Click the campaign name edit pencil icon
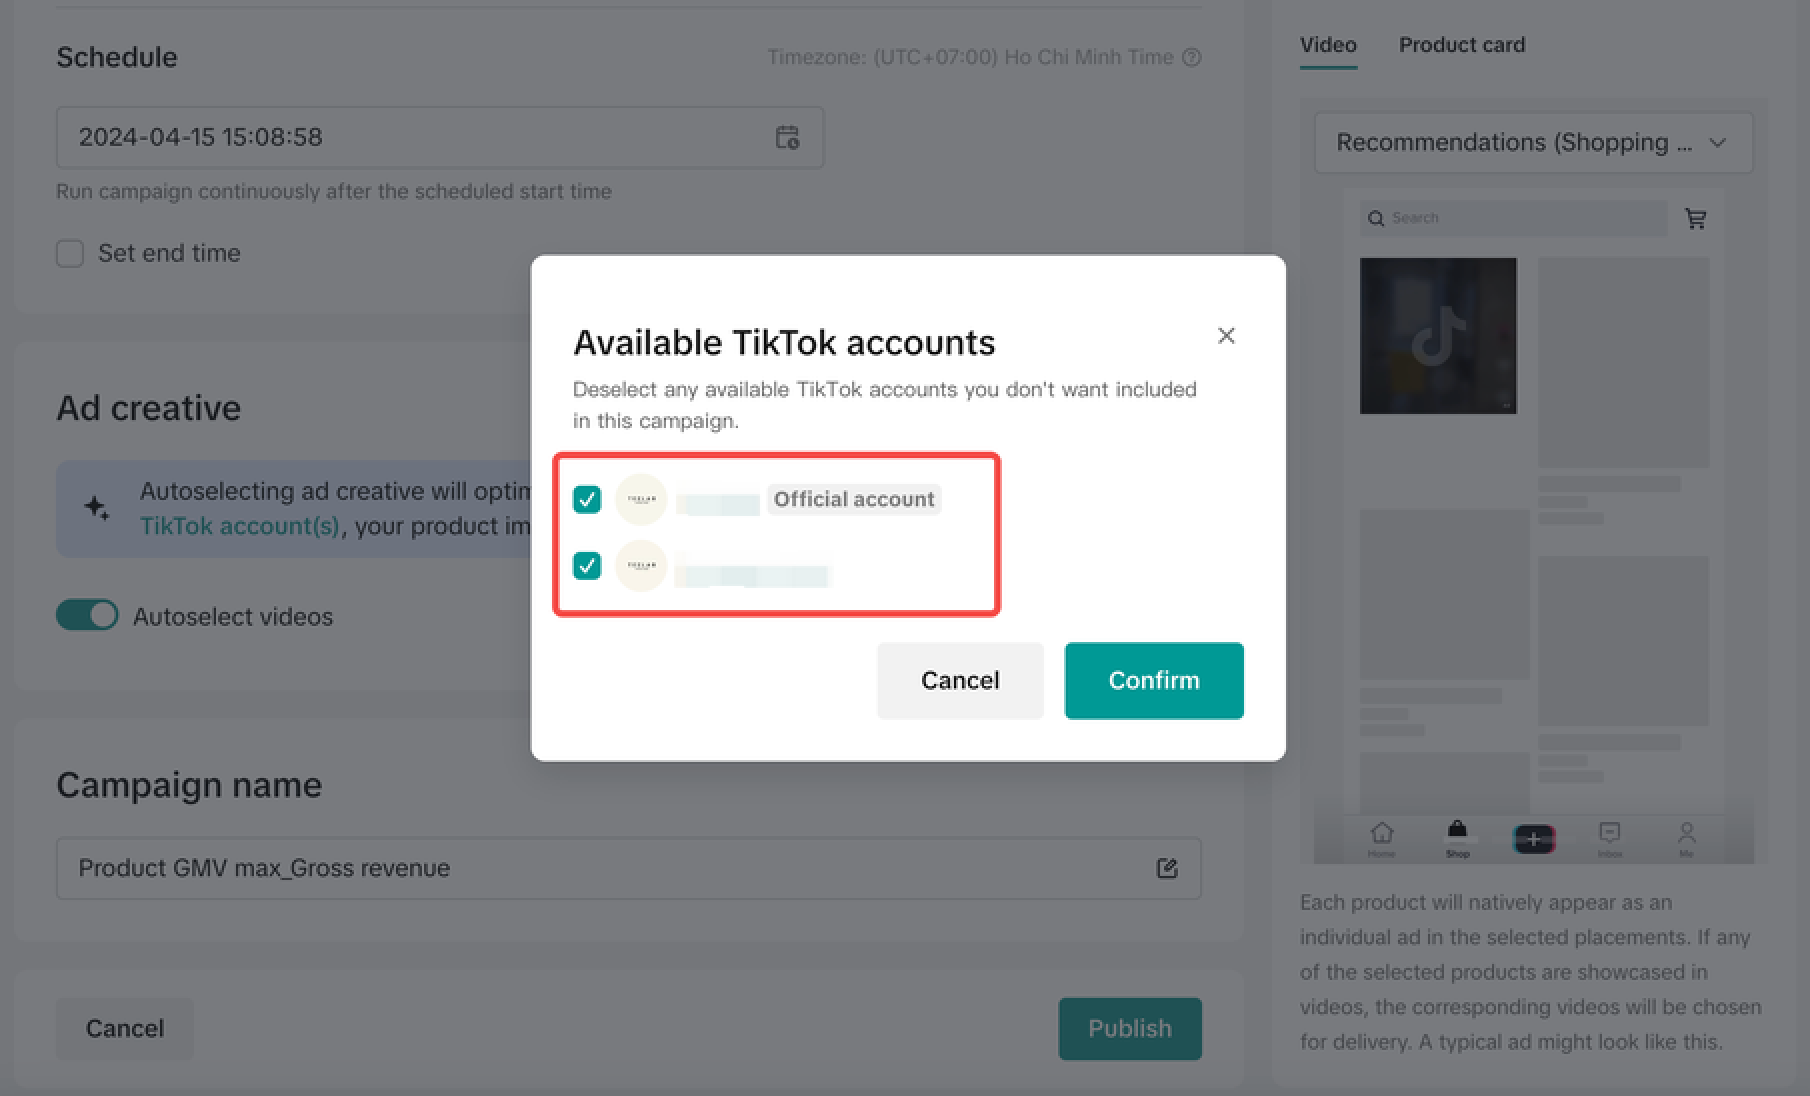This screenshot has height=1096, width=1810. (x=1166, y=868)
